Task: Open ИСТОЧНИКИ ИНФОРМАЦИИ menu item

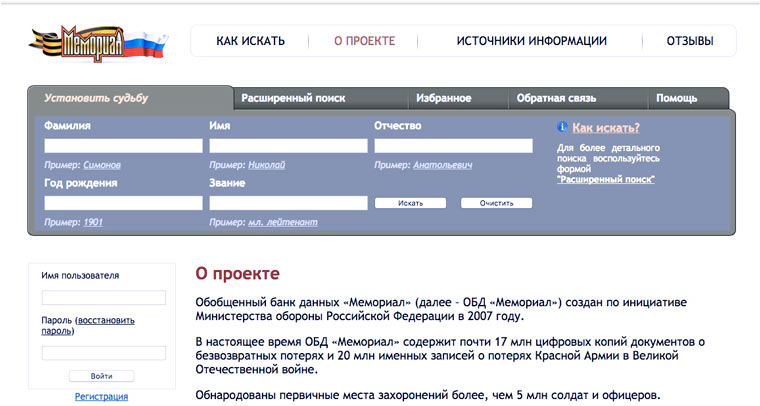Action: pos(532,41)
